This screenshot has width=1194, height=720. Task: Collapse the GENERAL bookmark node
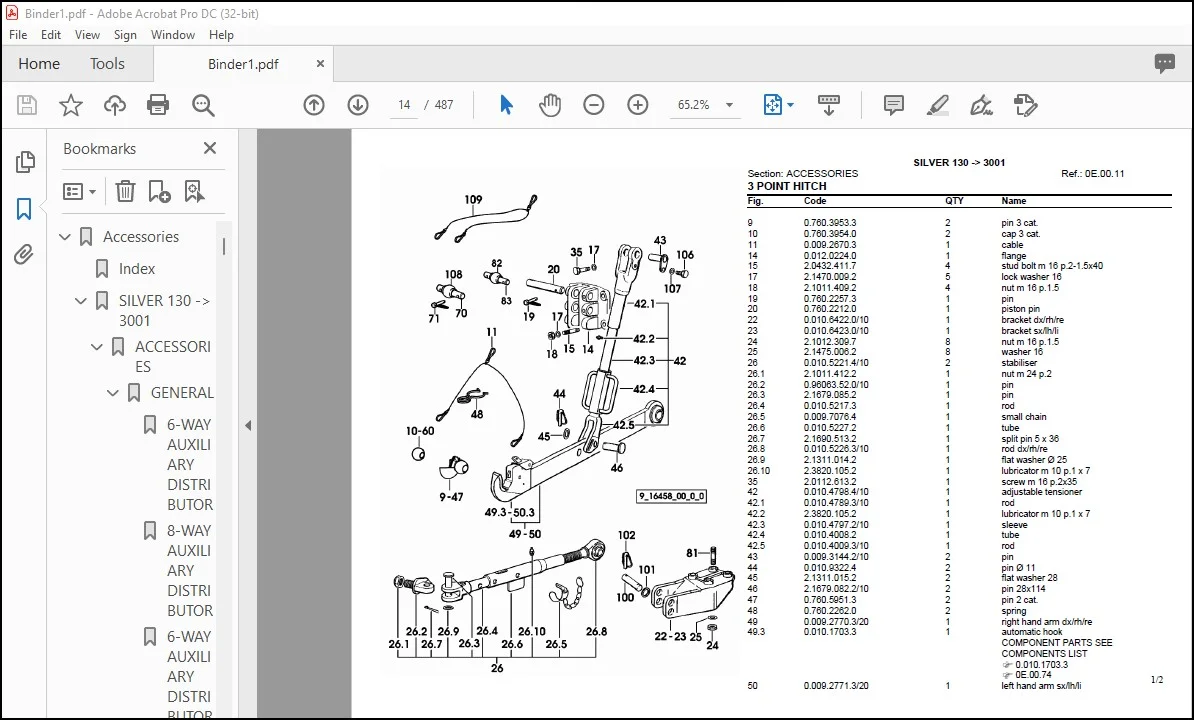113,393
